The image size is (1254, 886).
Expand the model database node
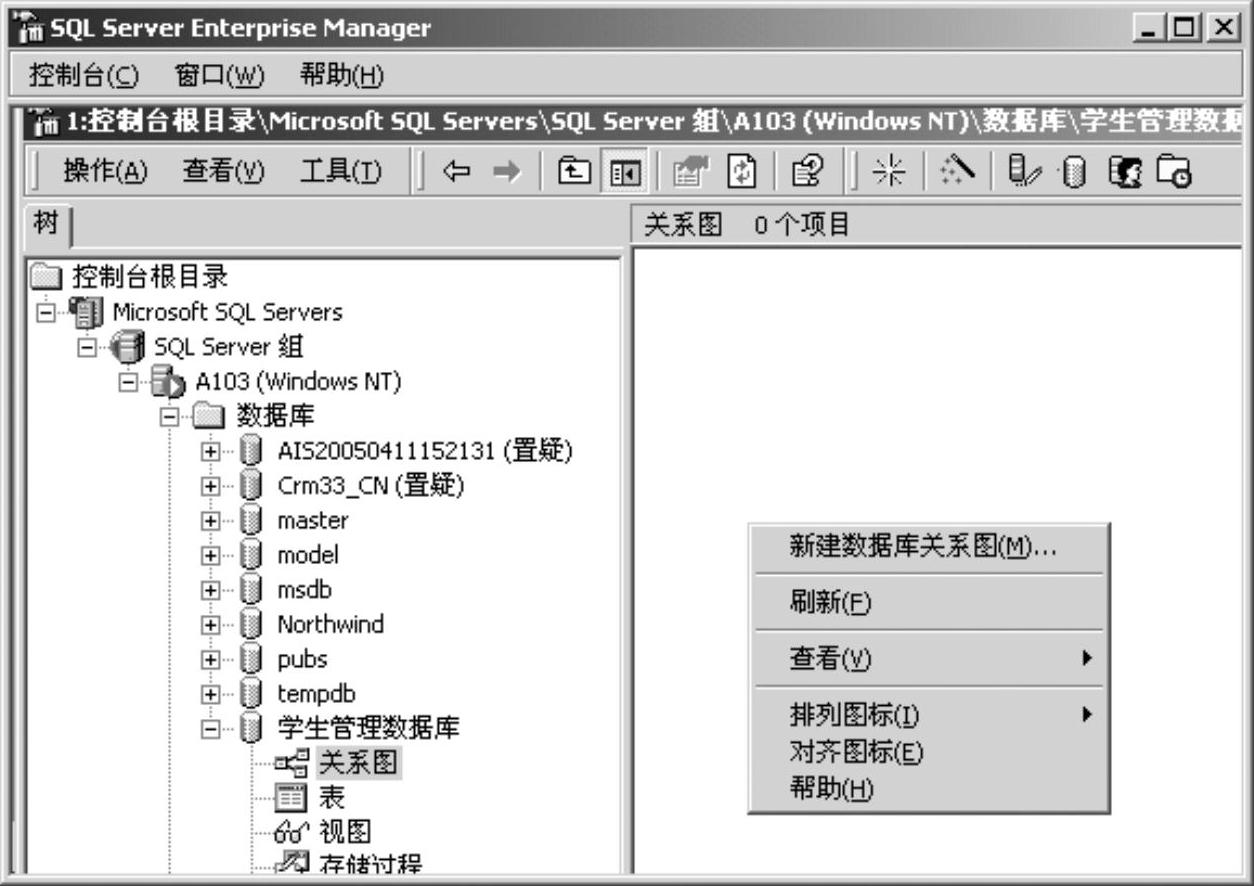pos(211,555)
